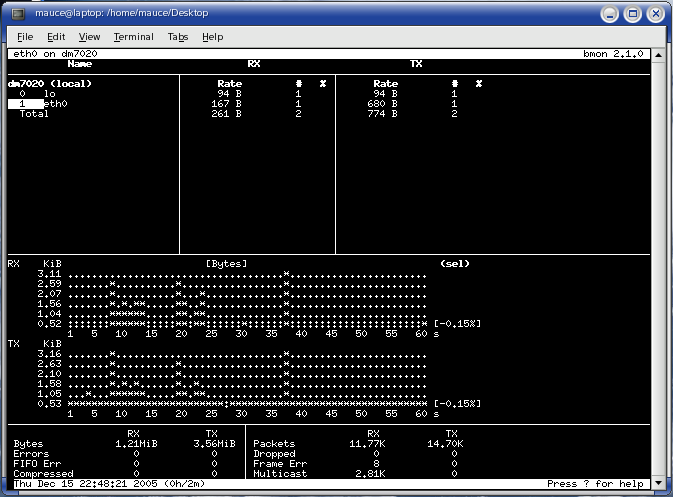Image resolution: width=673 pixels, height=497 pixels.
Task: Click the TX 'Rate' column header
Action: pos(385,84)
